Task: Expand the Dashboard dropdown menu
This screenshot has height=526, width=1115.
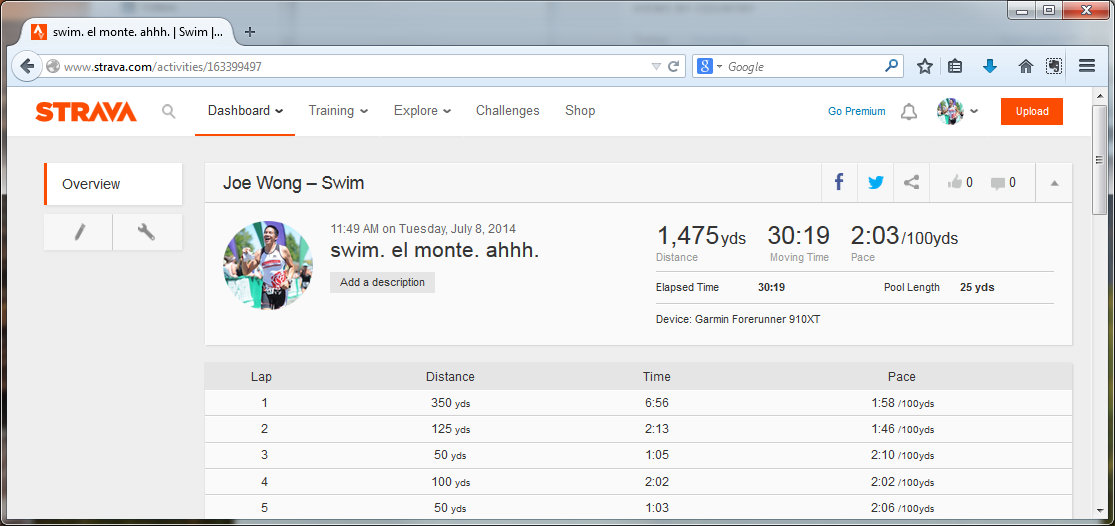Action: (245, 111)
